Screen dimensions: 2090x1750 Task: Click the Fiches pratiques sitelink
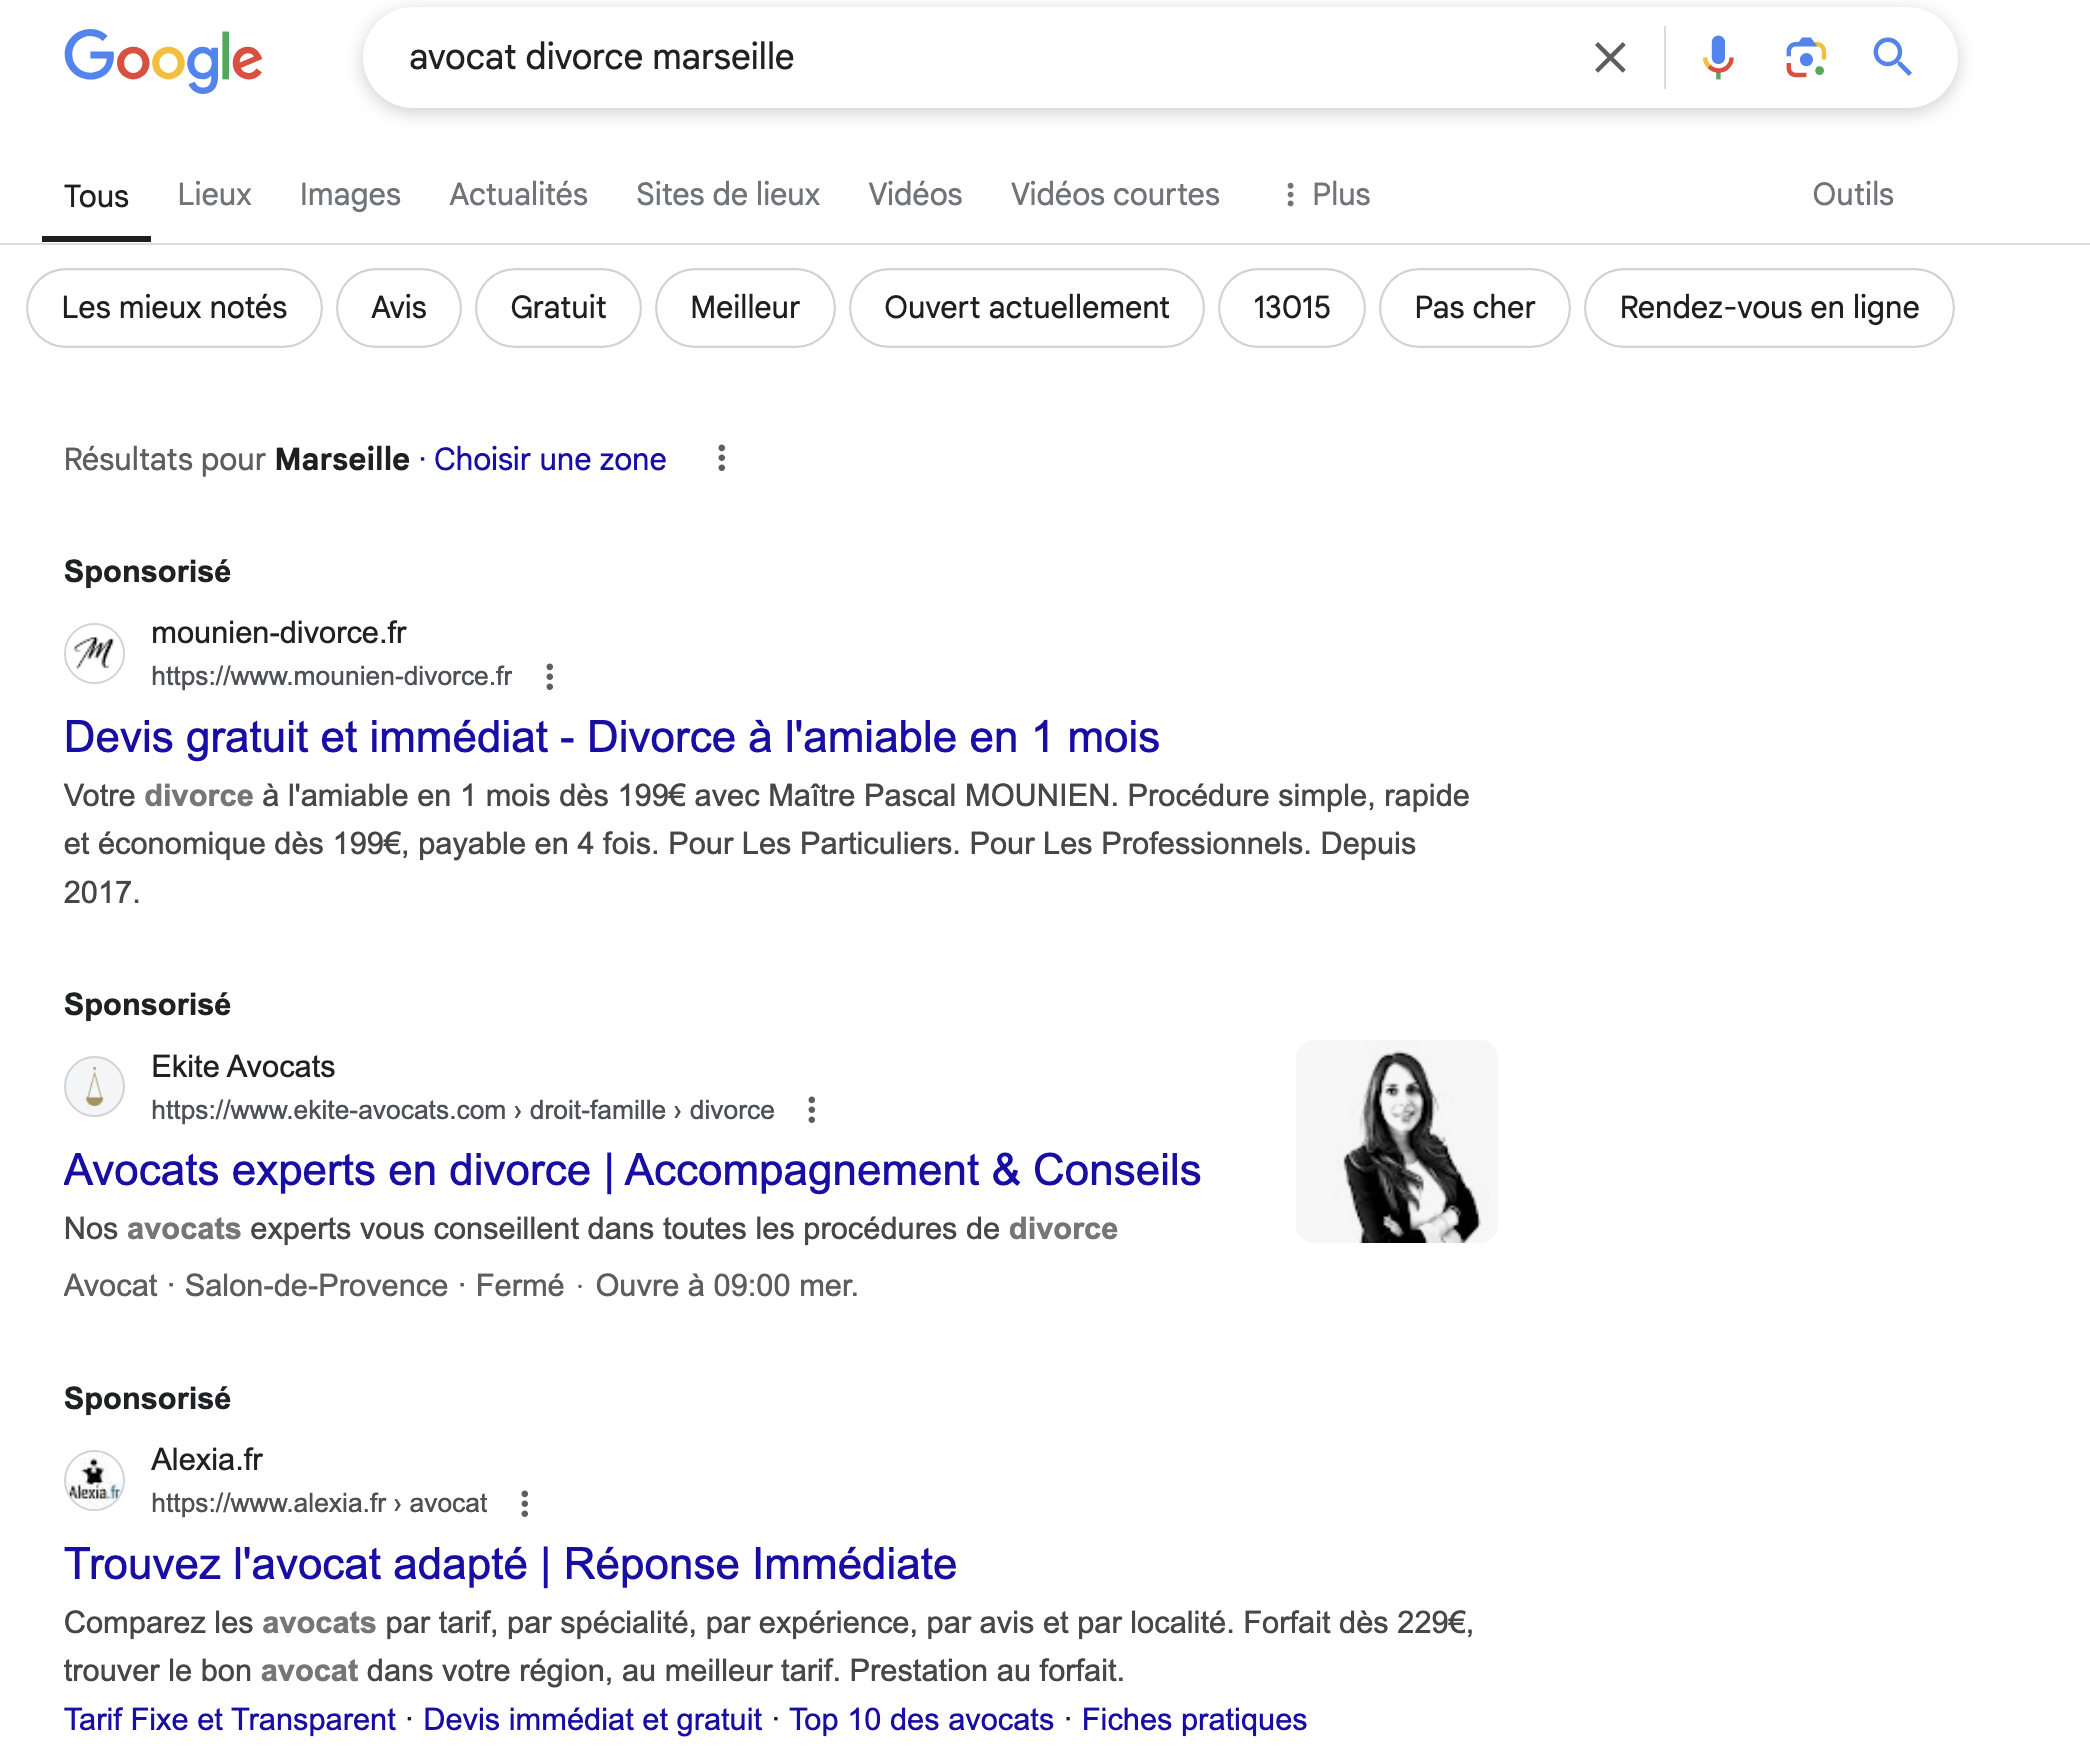coord(1194,1720)
